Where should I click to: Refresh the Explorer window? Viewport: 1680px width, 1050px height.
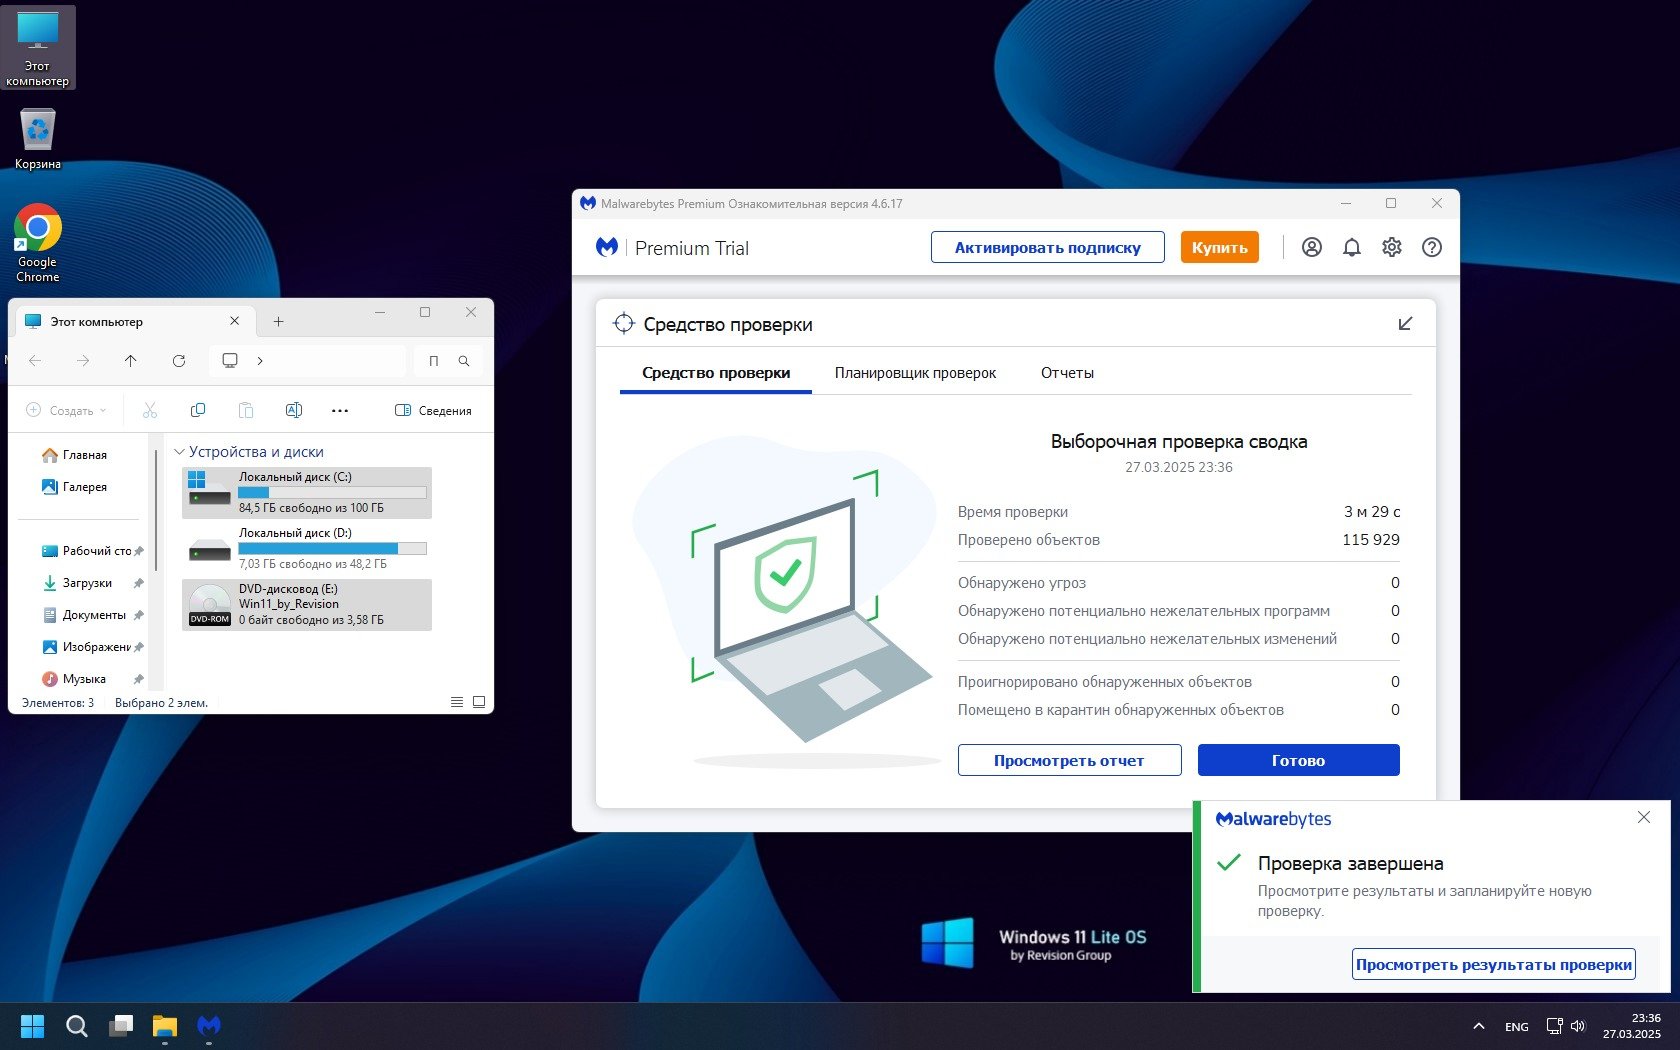[179, 361]
